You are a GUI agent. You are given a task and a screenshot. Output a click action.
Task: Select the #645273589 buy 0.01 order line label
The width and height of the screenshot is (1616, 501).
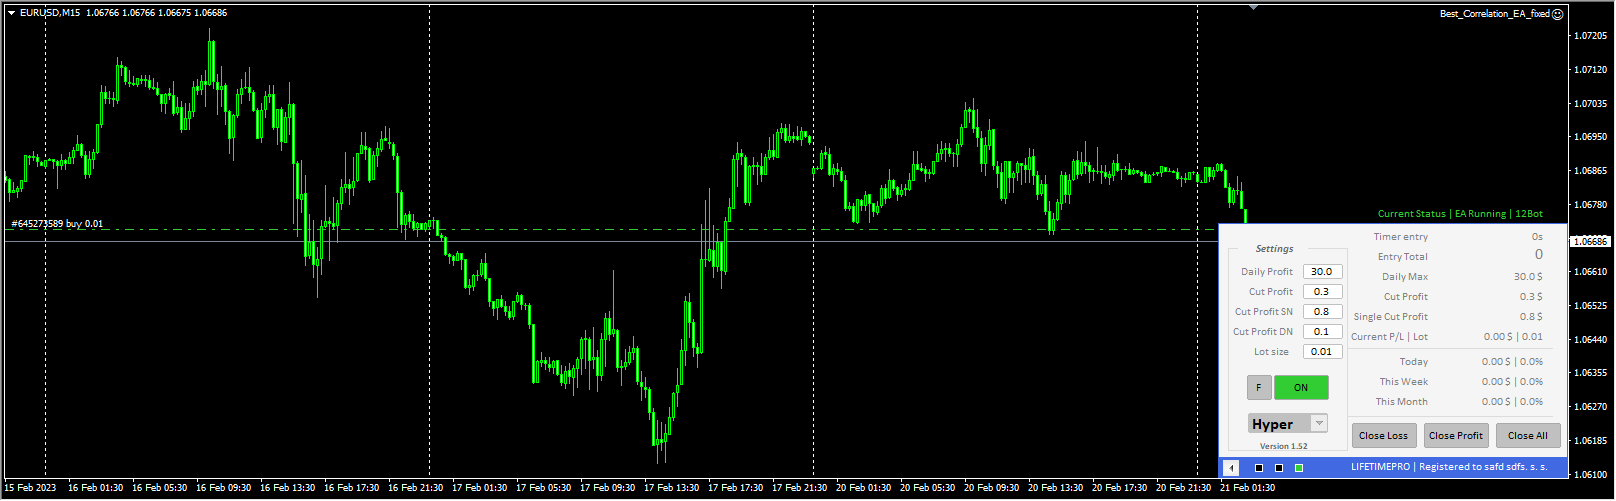coord(57,224)
